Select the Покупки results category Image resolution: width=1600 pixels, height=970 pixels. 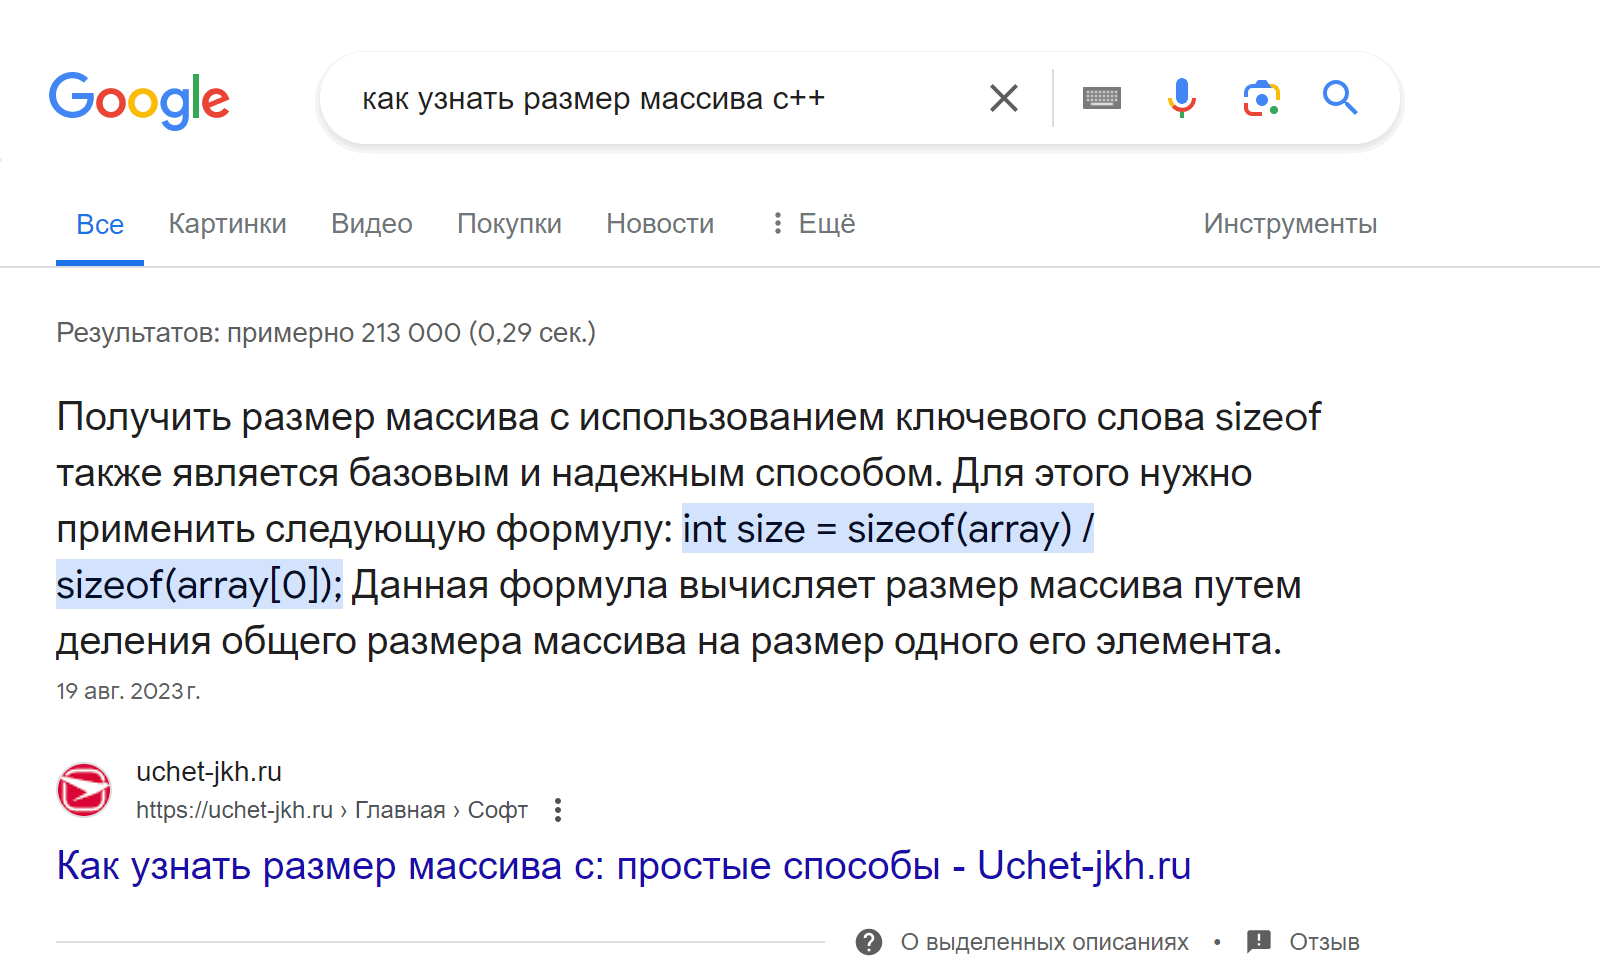[x=509, y=223]
